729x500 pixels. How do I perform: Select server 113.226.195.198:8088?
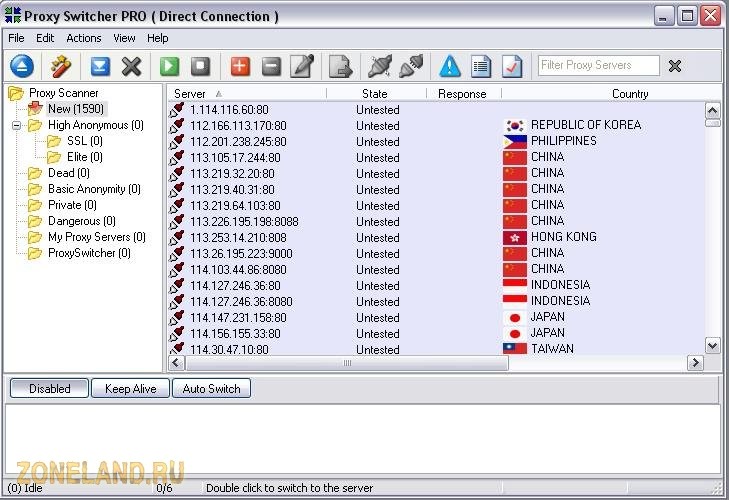pos(244,221)
